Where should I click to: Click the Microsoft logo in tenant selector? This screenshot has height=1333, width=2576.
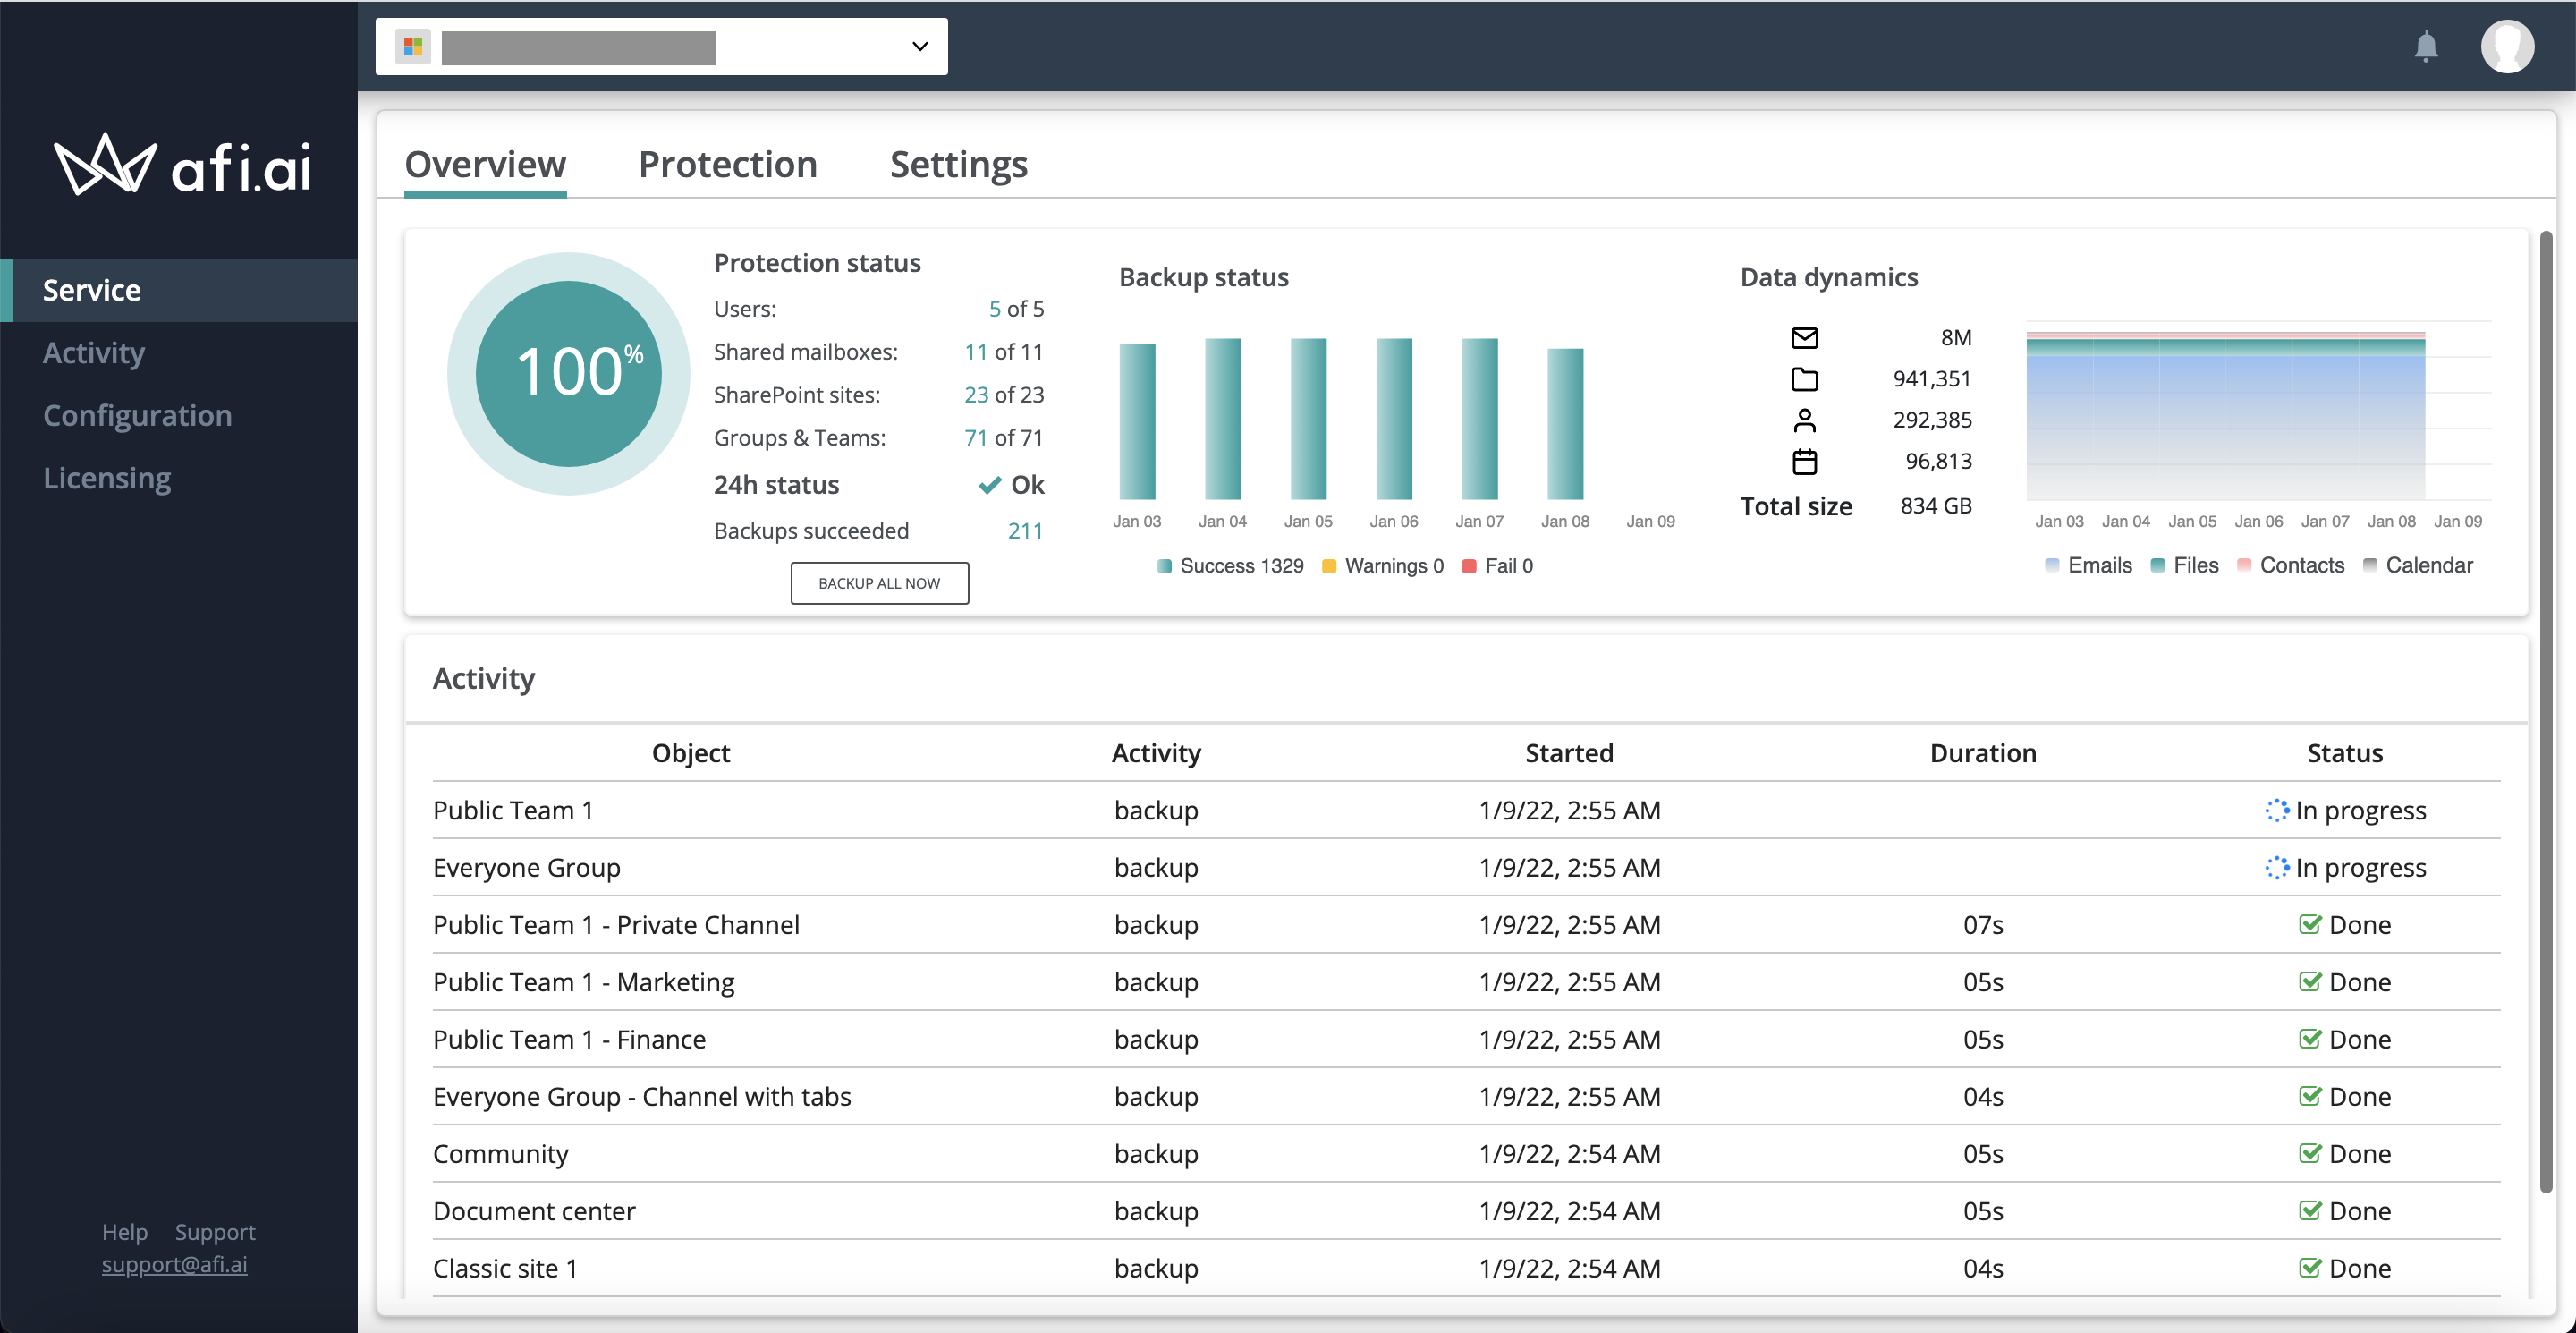click(x=413, y=47)
